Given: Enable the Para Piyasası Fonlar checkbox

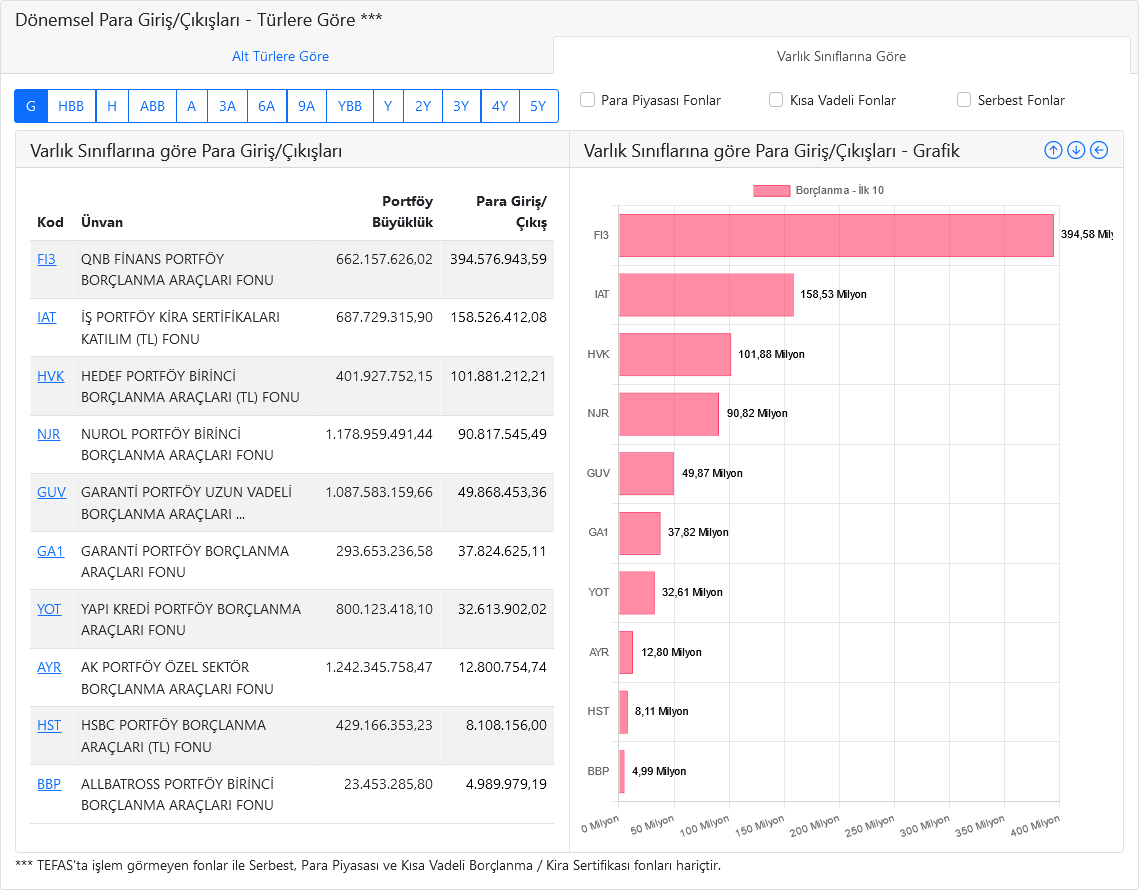Looking at the screenshot, I should tap(588, 100).
